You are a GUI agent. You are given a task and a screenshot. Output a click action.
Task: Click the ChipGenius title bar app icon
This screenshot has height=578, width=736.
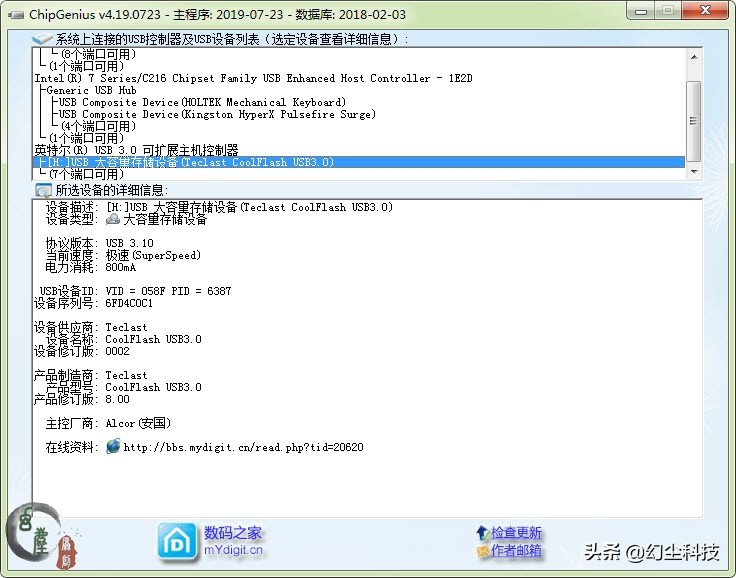(x=15, y=15)
